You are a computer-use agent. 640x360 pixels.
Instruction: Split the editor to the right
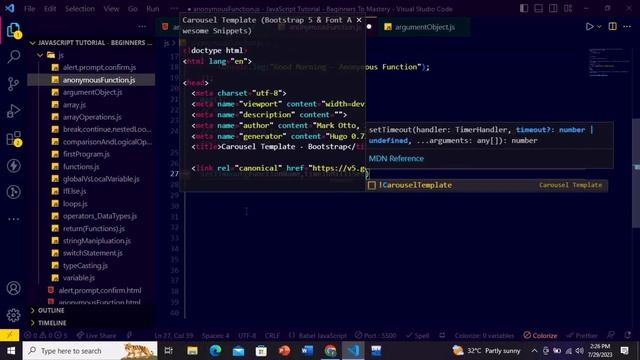pos(613,27)
